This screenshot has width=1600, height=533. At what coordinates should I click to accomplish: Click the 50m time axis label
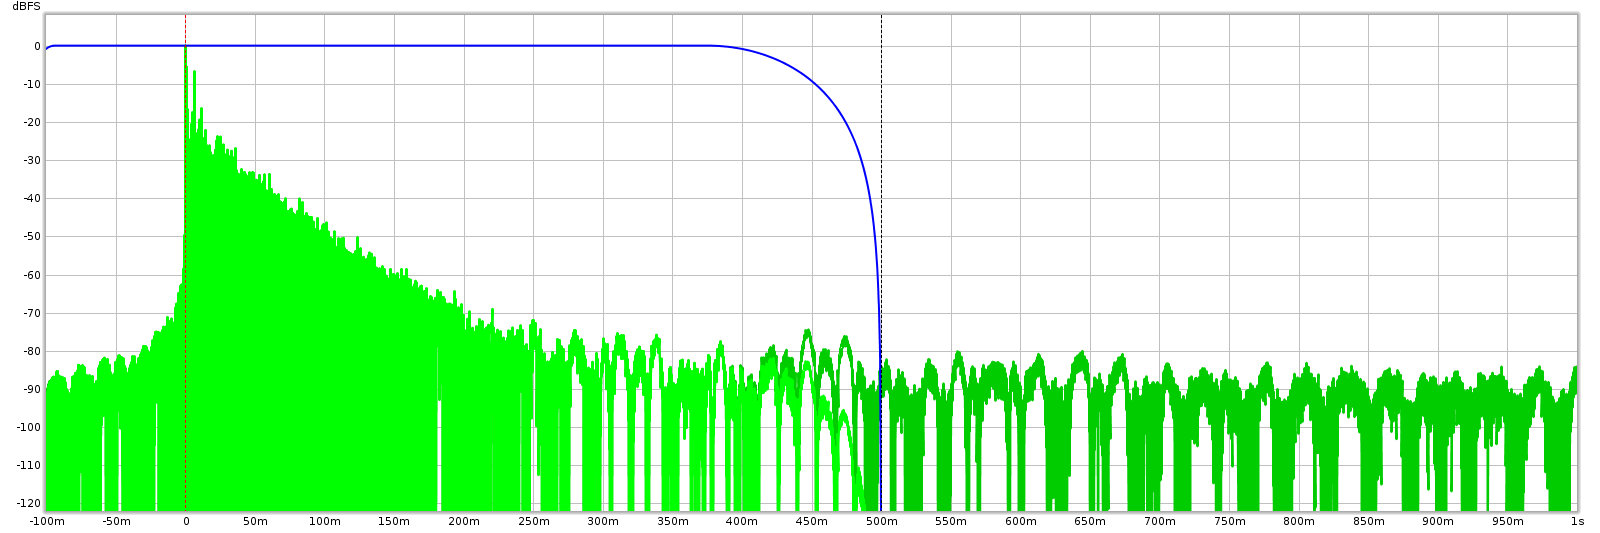click(255, 521)
